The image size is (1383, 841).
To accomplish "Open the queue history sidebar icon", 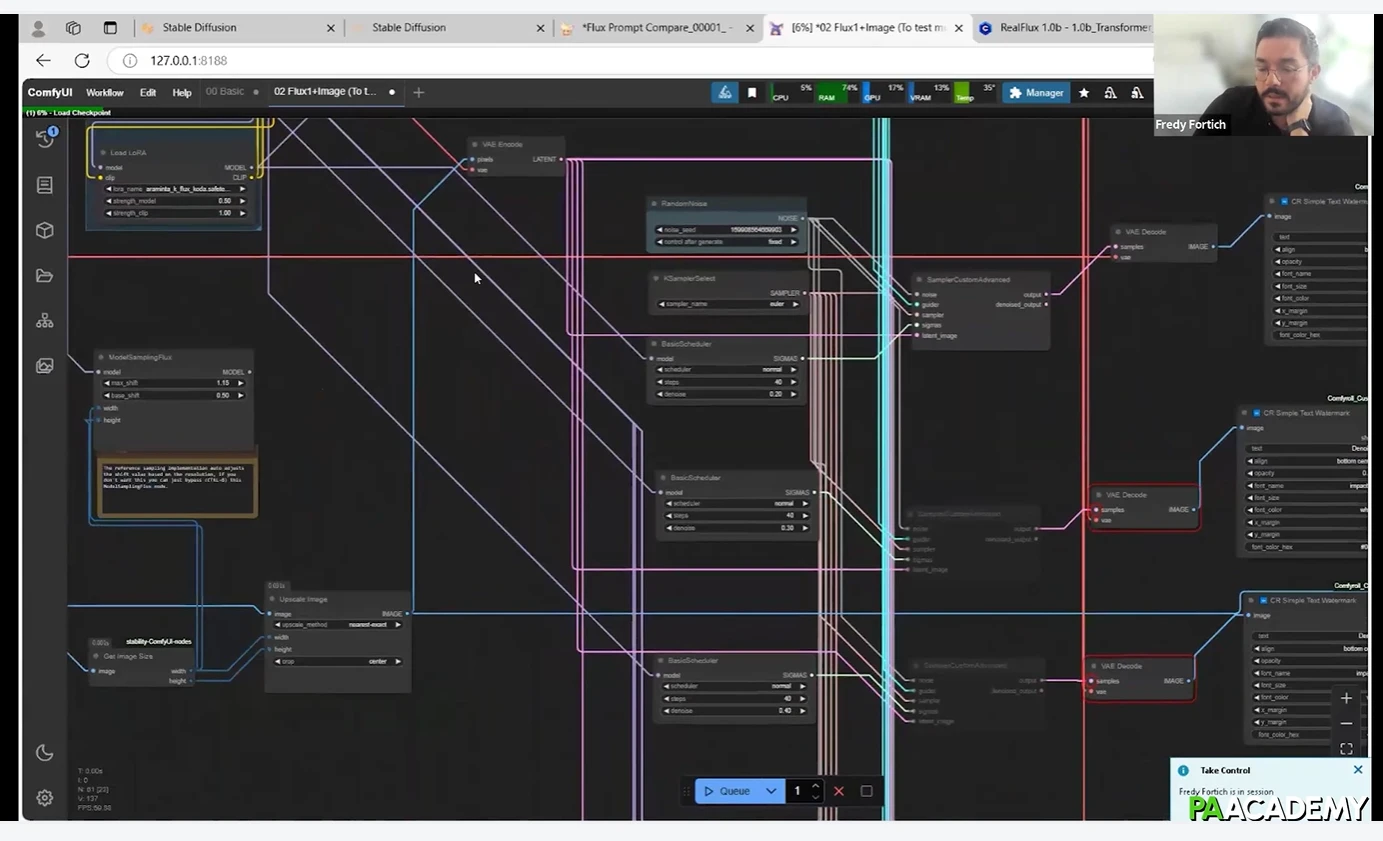I will tap(45, 139).
